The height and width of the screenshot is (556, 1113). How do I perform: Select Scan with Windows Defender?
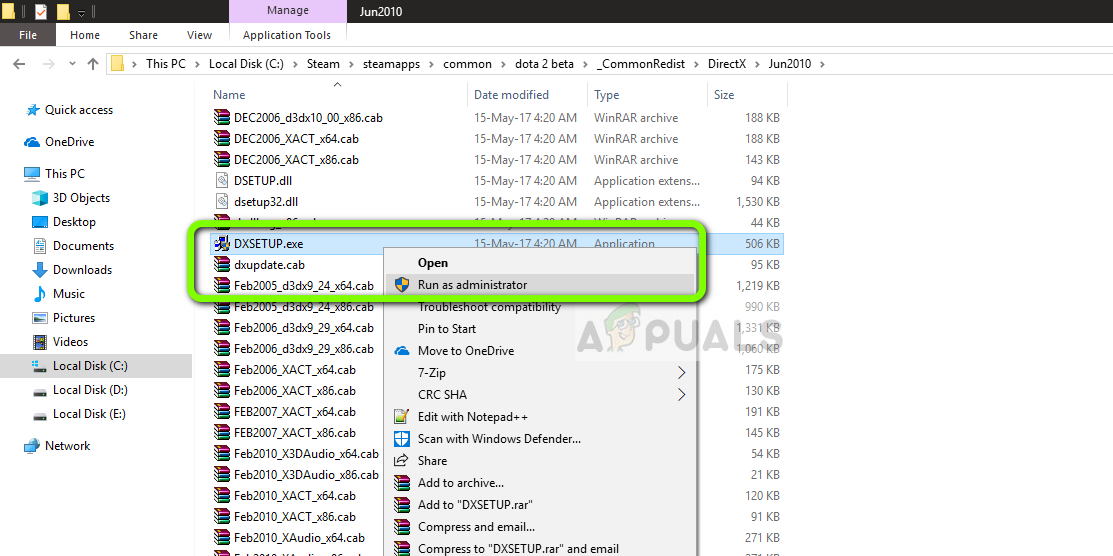[541, 439]
